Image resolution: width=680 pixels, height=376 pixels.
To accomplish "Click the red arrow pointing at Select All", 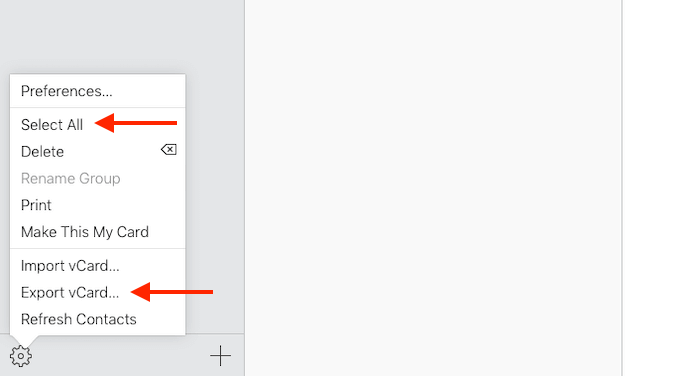I will 136,123.
